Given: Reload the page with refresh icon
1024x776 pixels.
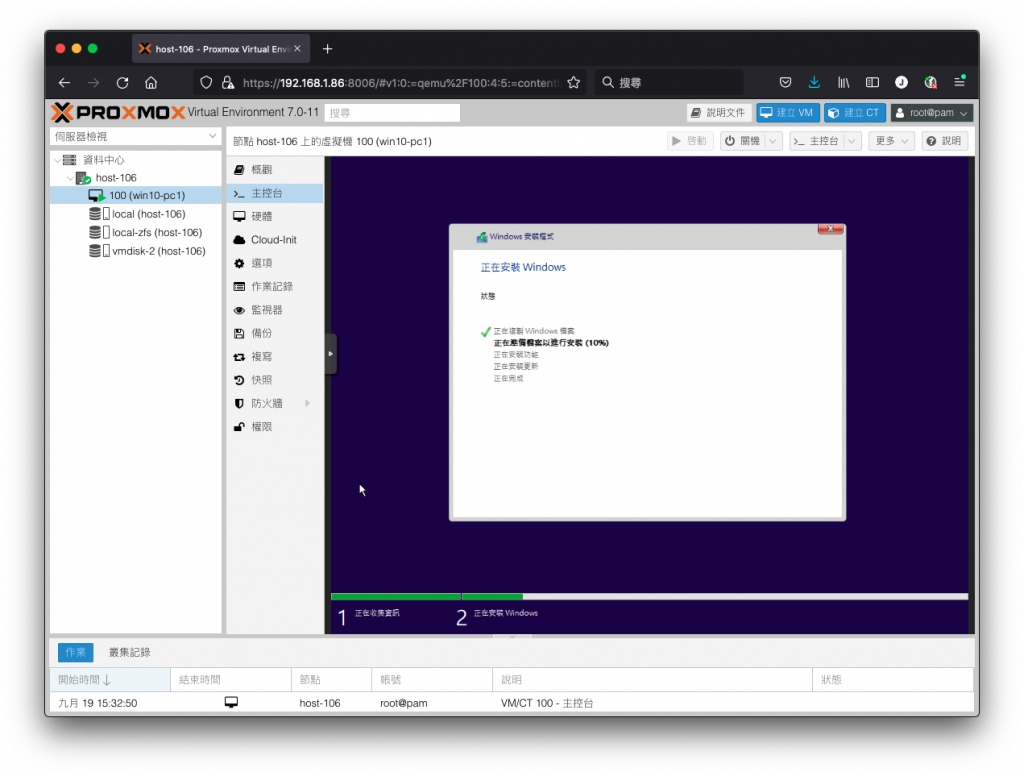Looking at the screenshot, I should click(x=122, y=83).
